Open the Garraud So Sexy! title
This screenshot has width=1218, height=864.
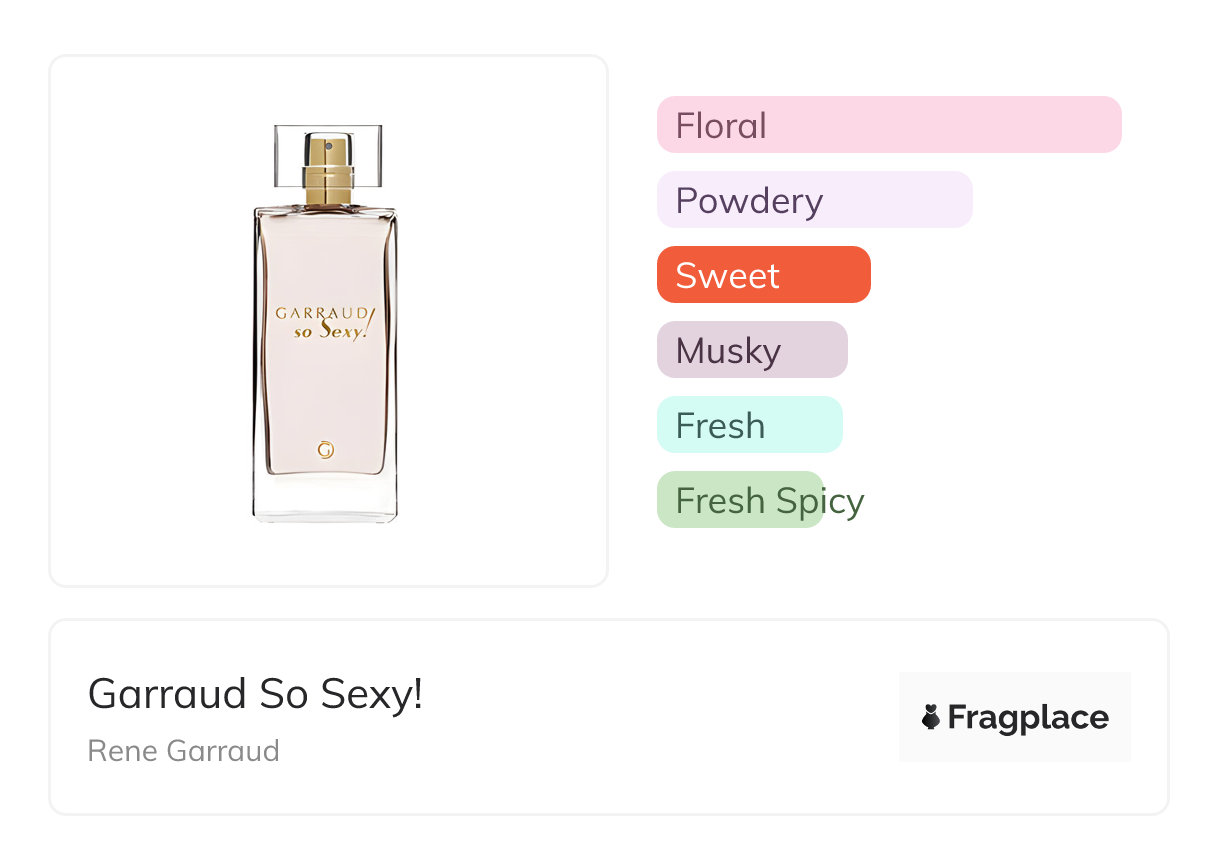pos(255,694)
